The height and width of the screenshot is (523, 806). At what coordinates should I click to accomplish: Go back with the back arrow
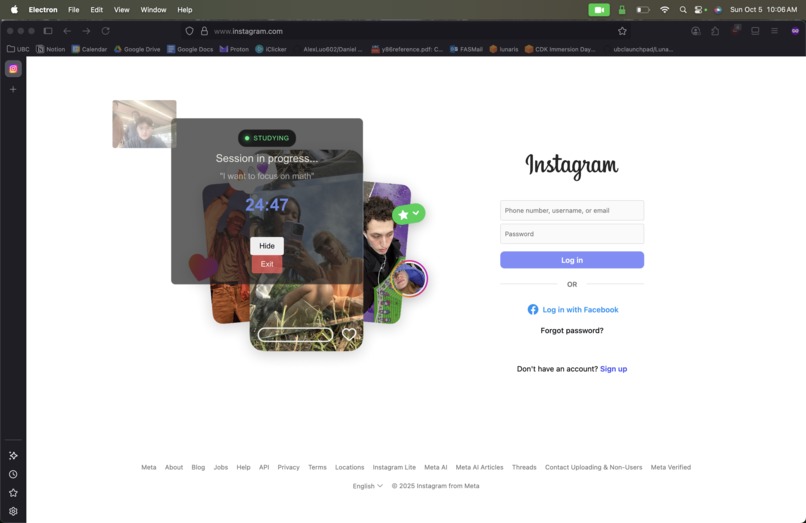click(67, 31)
